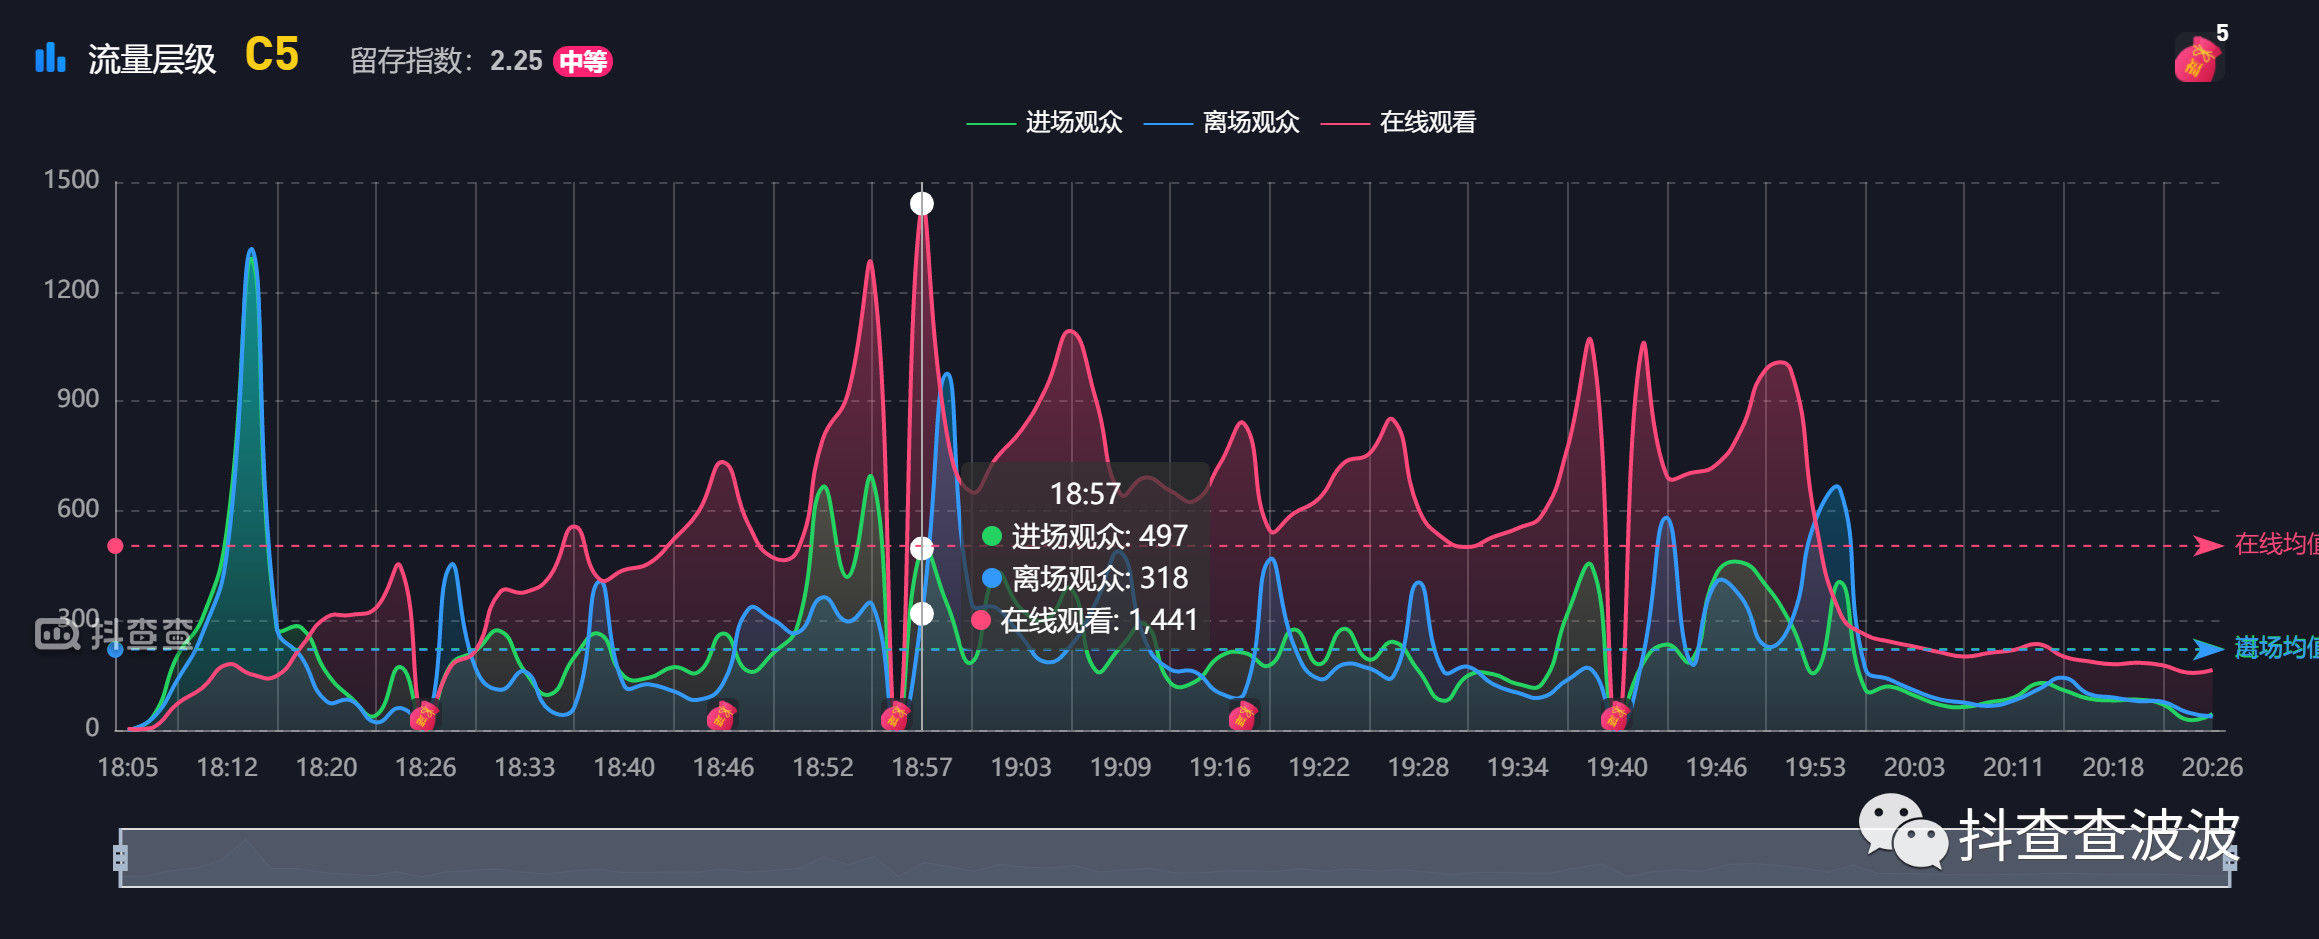Image resolution: width=2319 pixels, height=939 pixels.
Task: Click the white data point on blue line at 18:57
Action: [922, 614]
